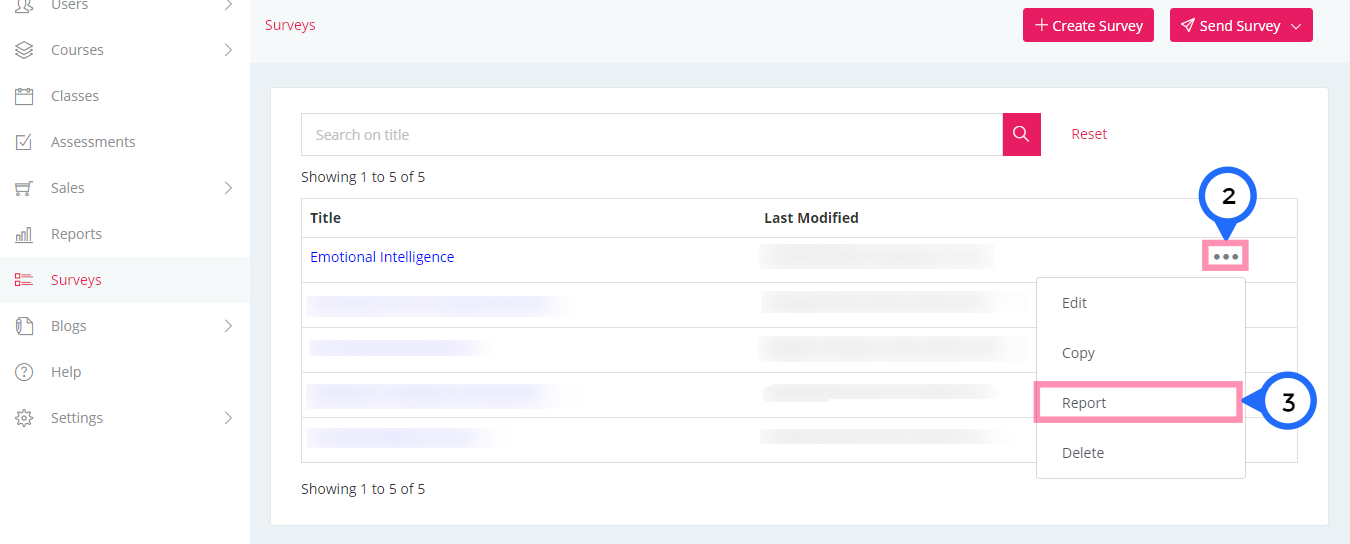Click the Users sidebar icon
Viewport: 1350px width, 544px height.
[x=24, y=5]
